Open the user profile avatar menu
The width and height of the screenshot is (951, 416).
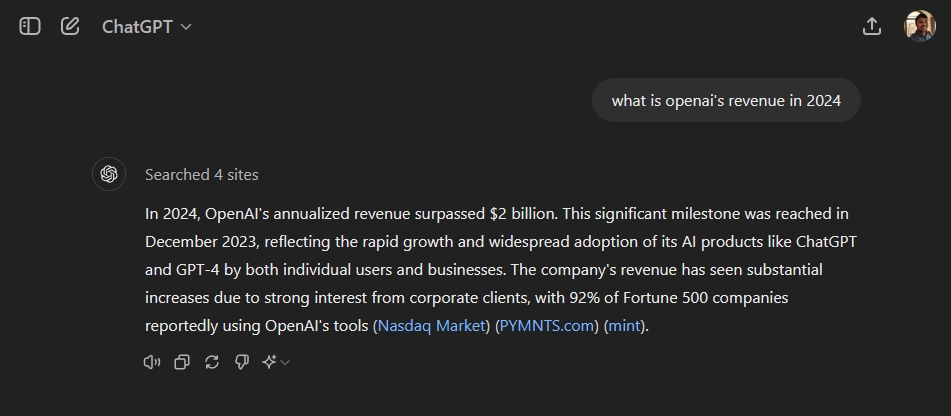pos(919,27)
